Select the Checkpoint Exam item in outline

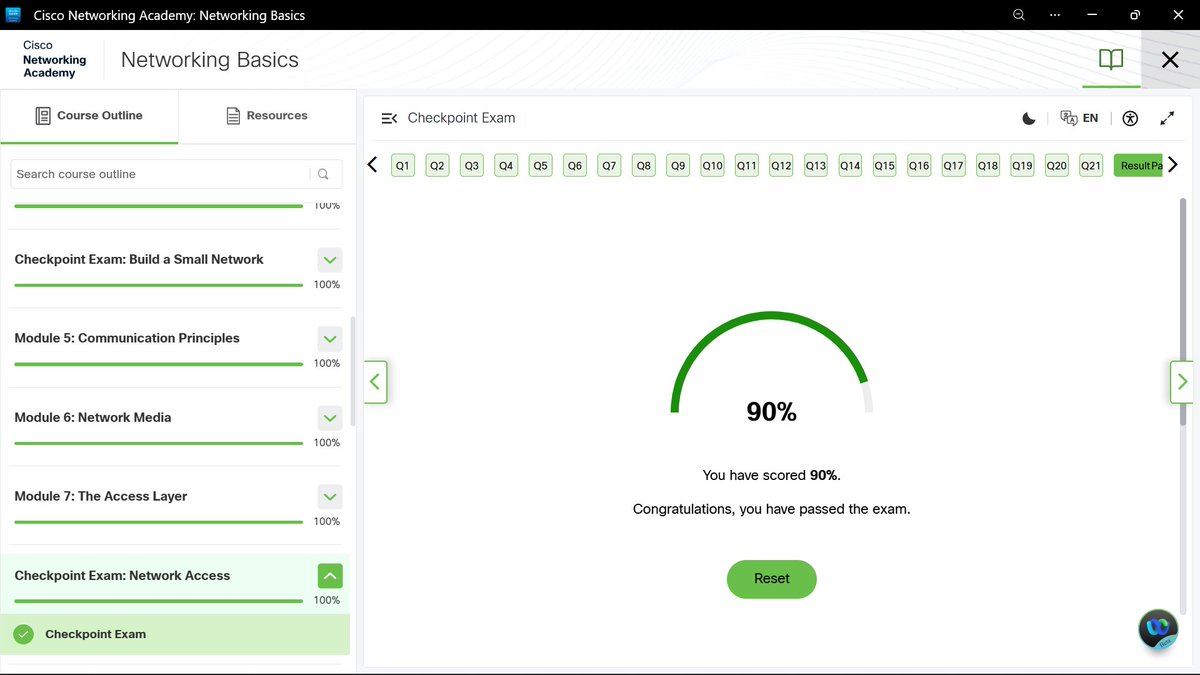coord(175,634)
